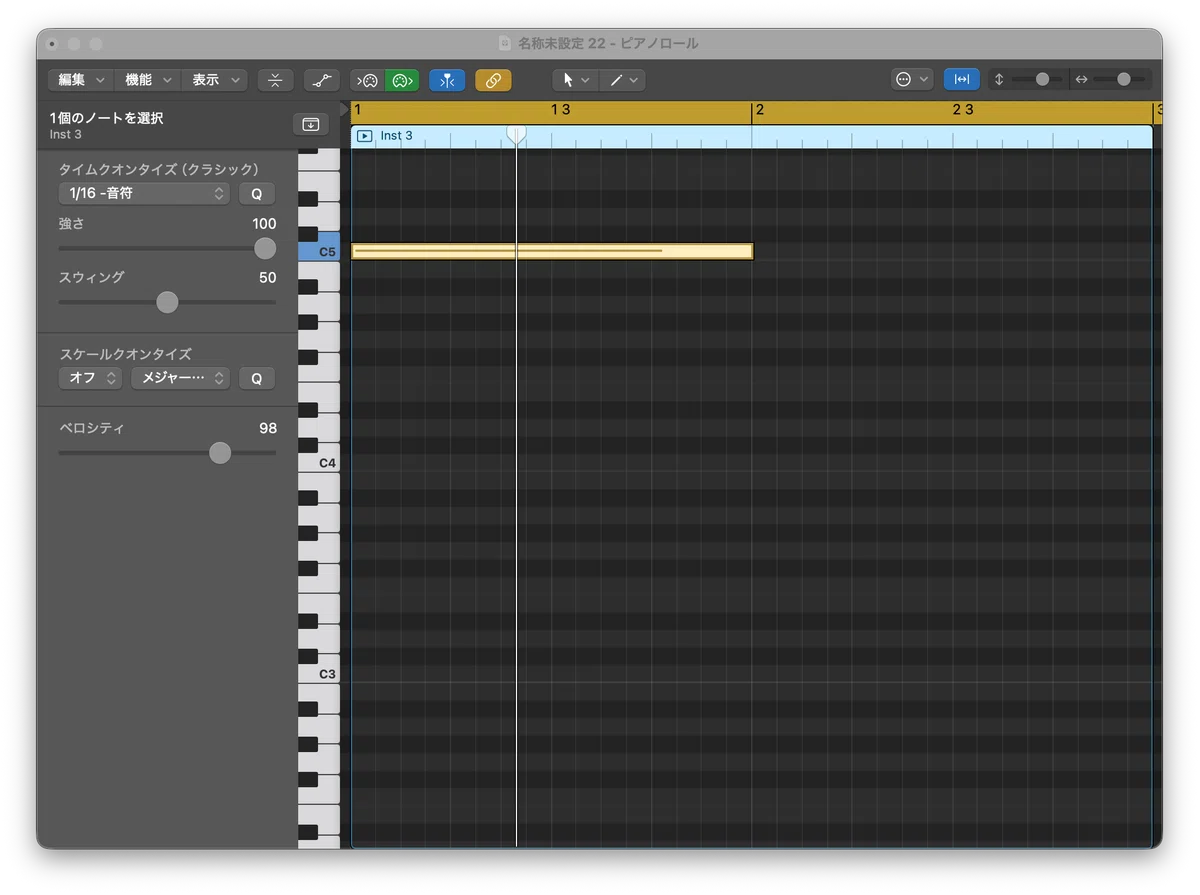1200x895 pixels.
Task: Click the scale quantize Q button
Action: coord(257,379)
